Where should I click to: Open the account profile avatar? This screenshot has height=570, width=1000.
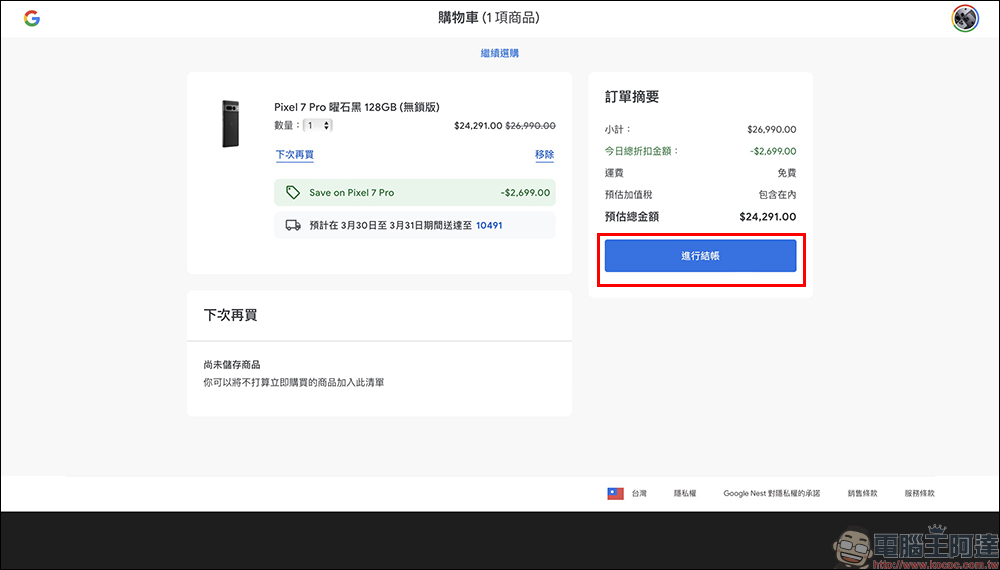tap(965, 18)
